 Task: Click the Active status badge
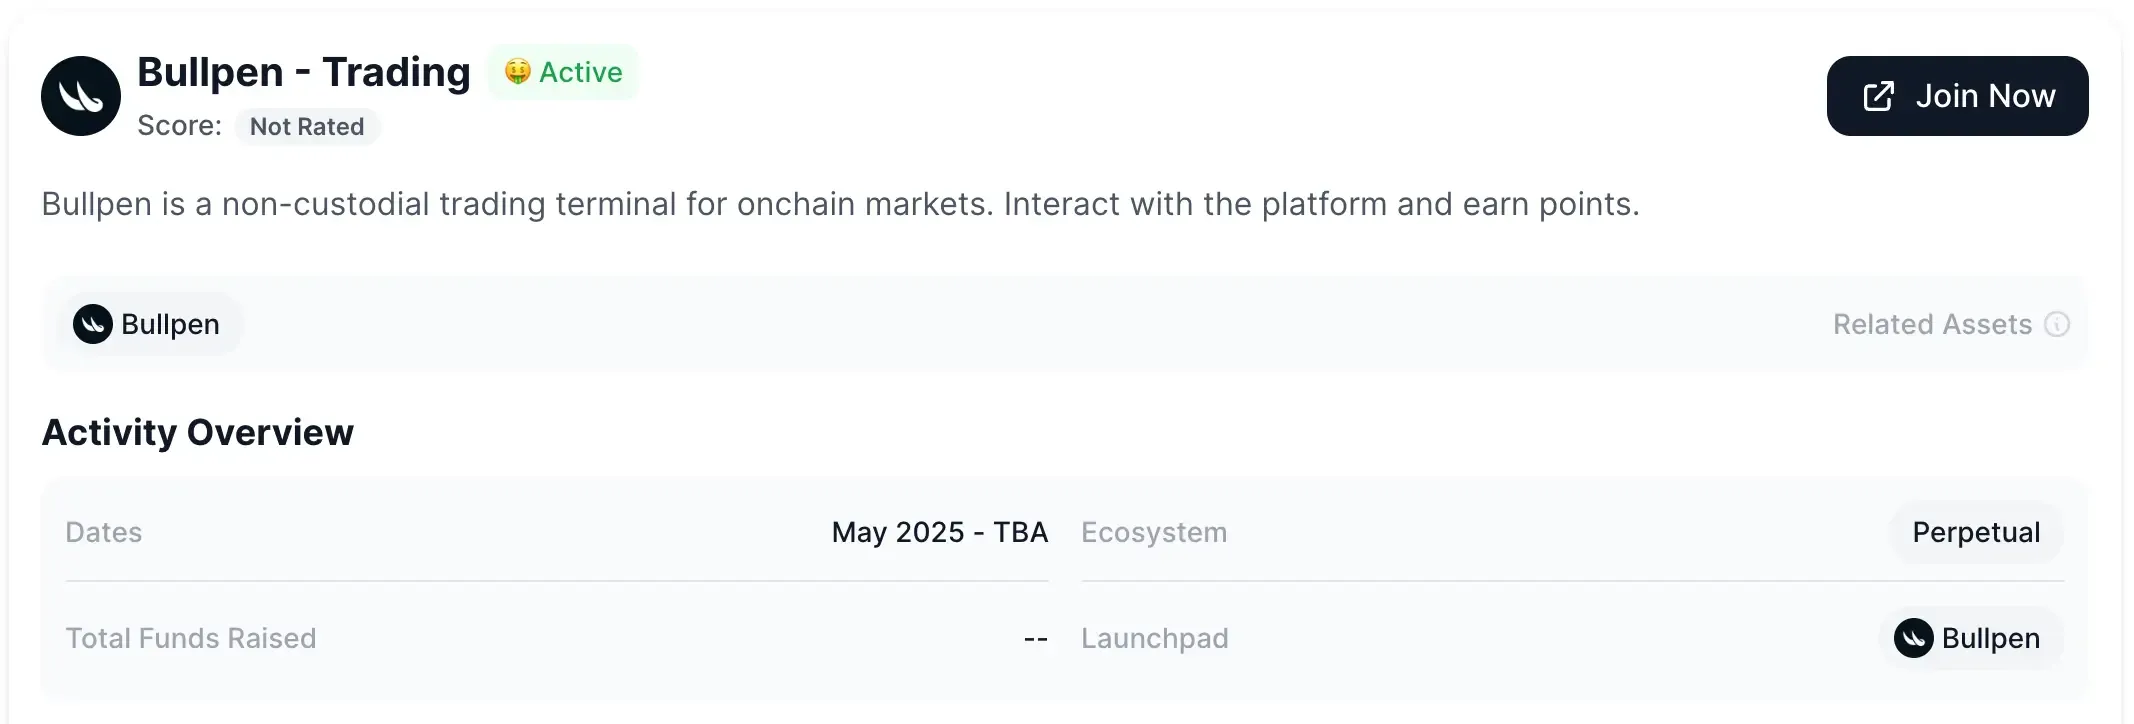[563, 72]
